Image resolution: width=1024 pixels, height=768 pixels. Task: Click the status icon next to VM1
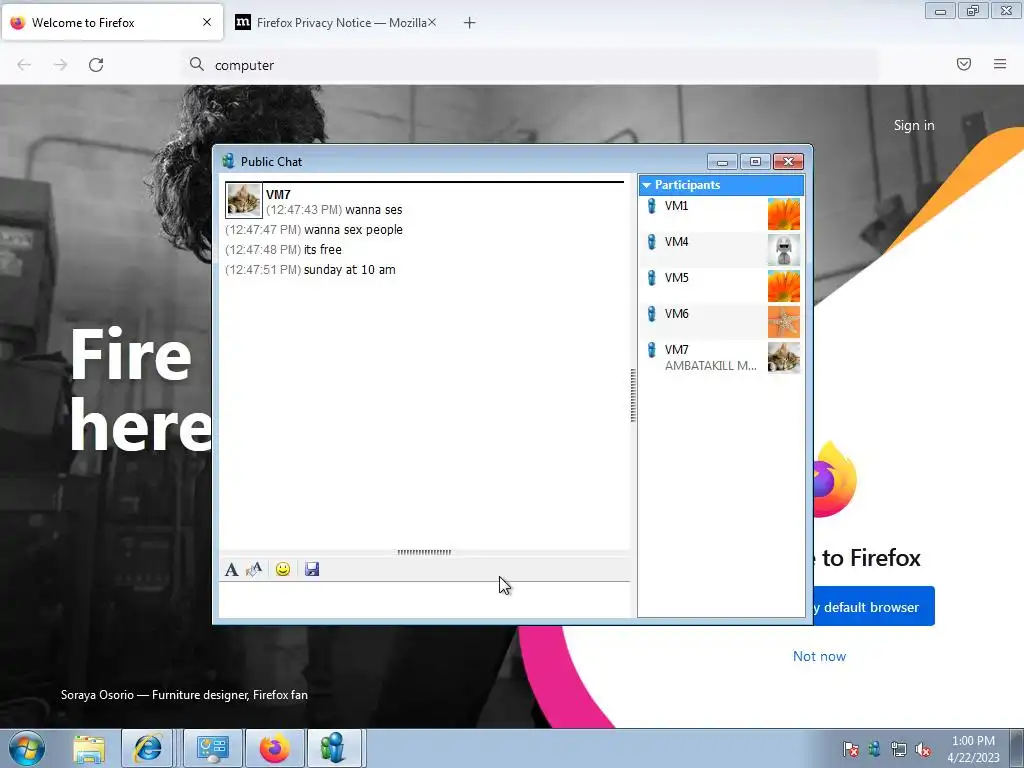point(651,206)
